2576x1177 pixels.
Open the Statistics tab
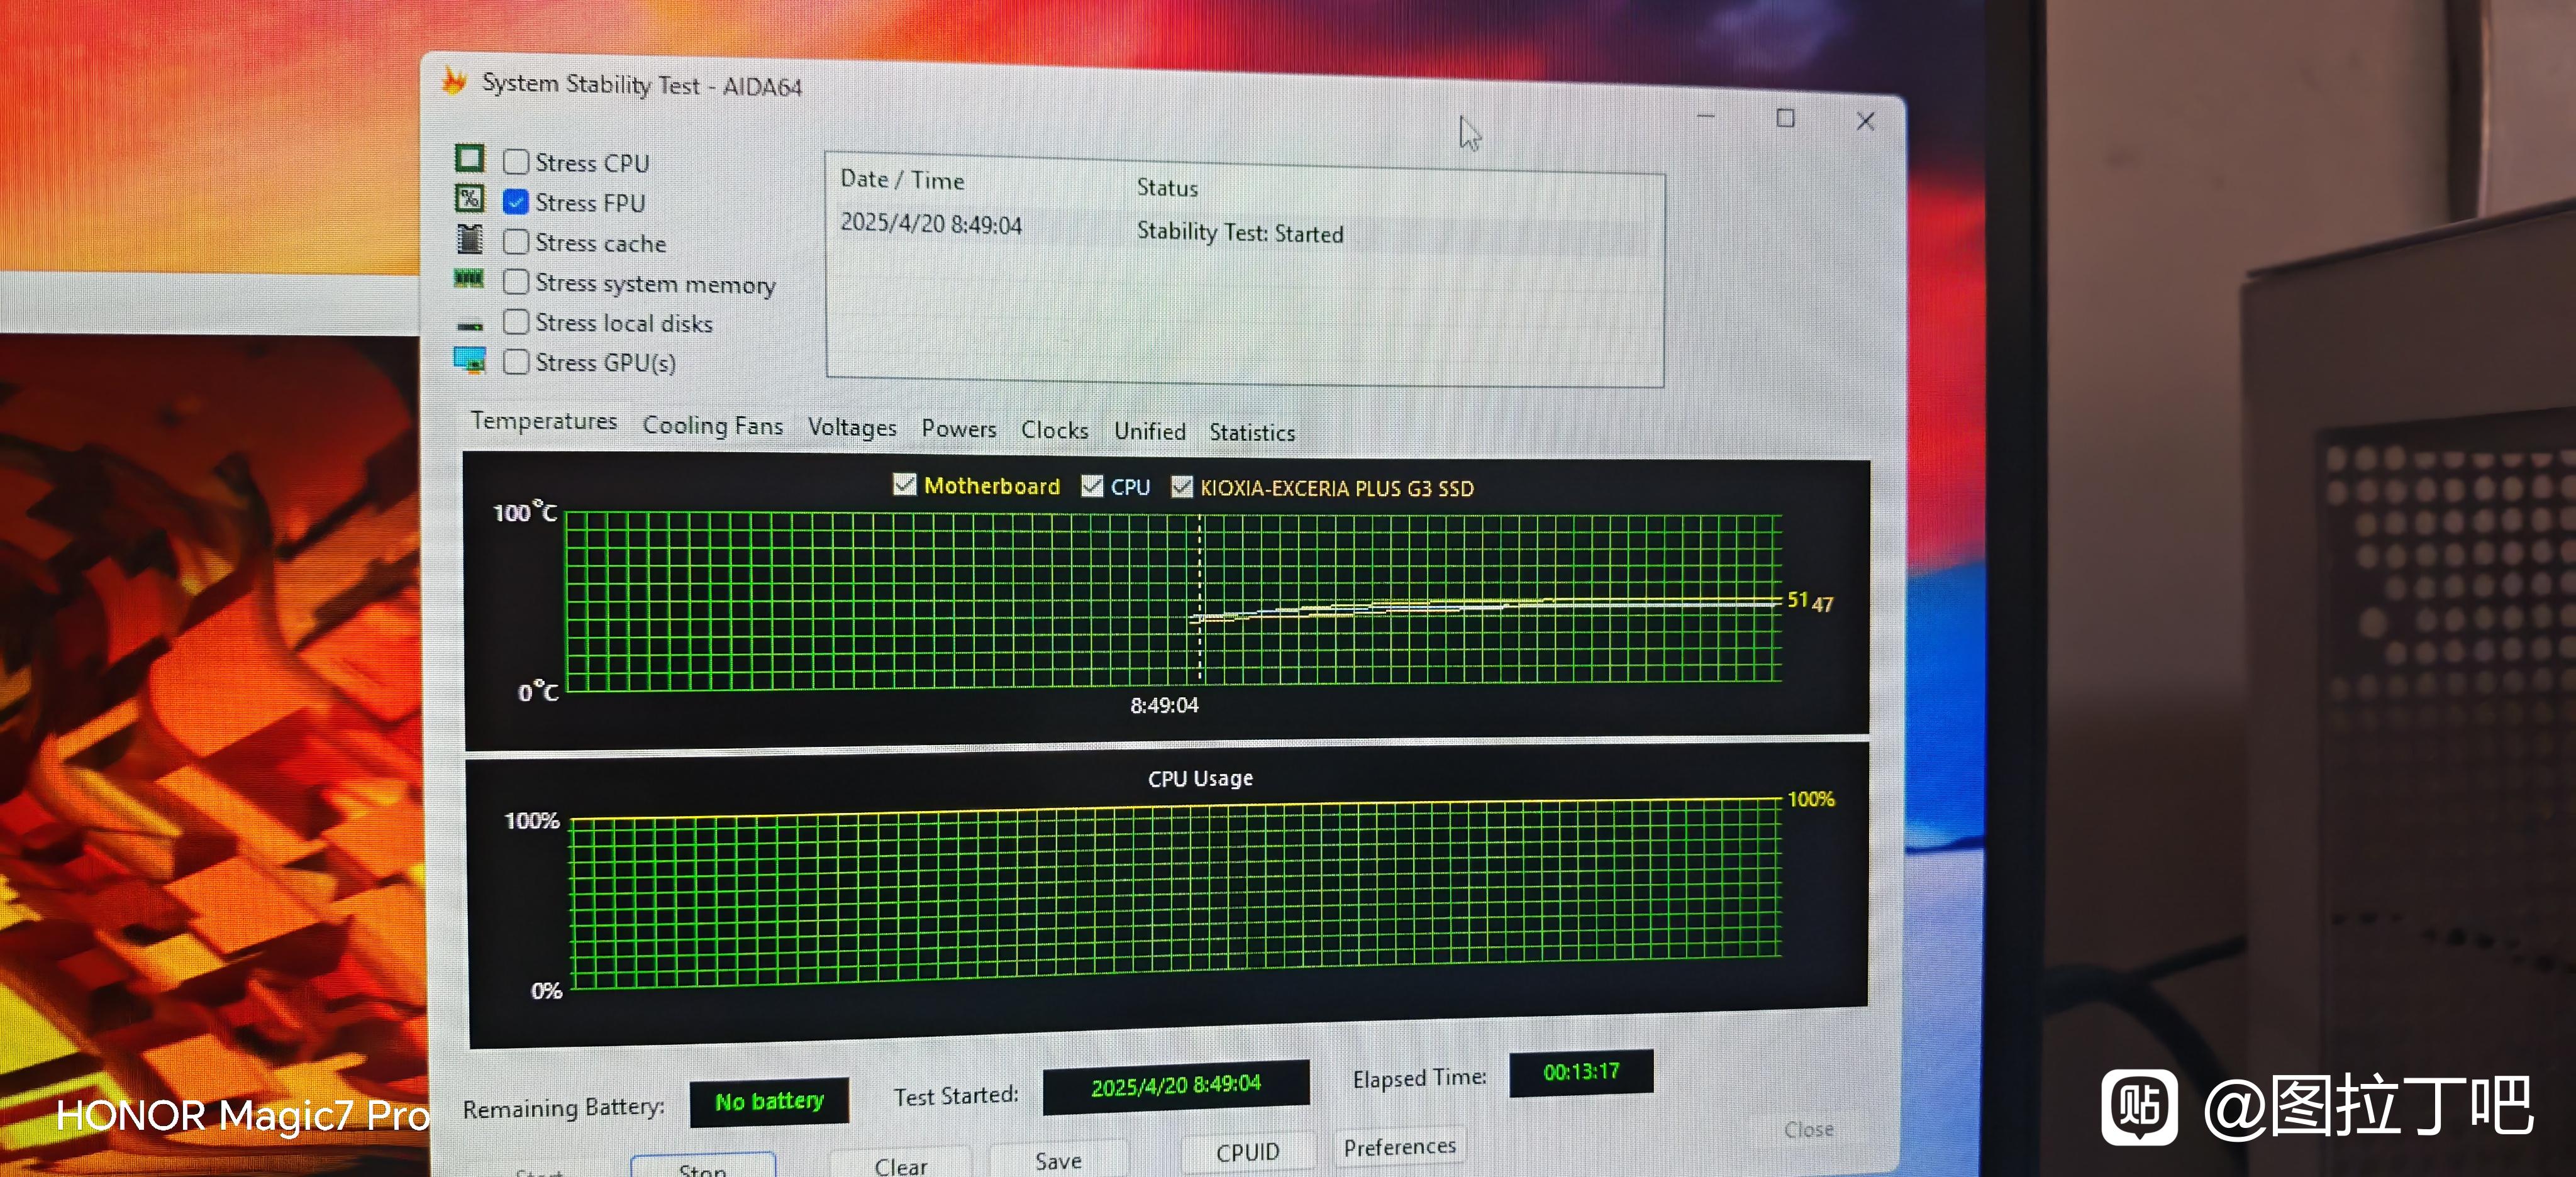[1252, 432]
